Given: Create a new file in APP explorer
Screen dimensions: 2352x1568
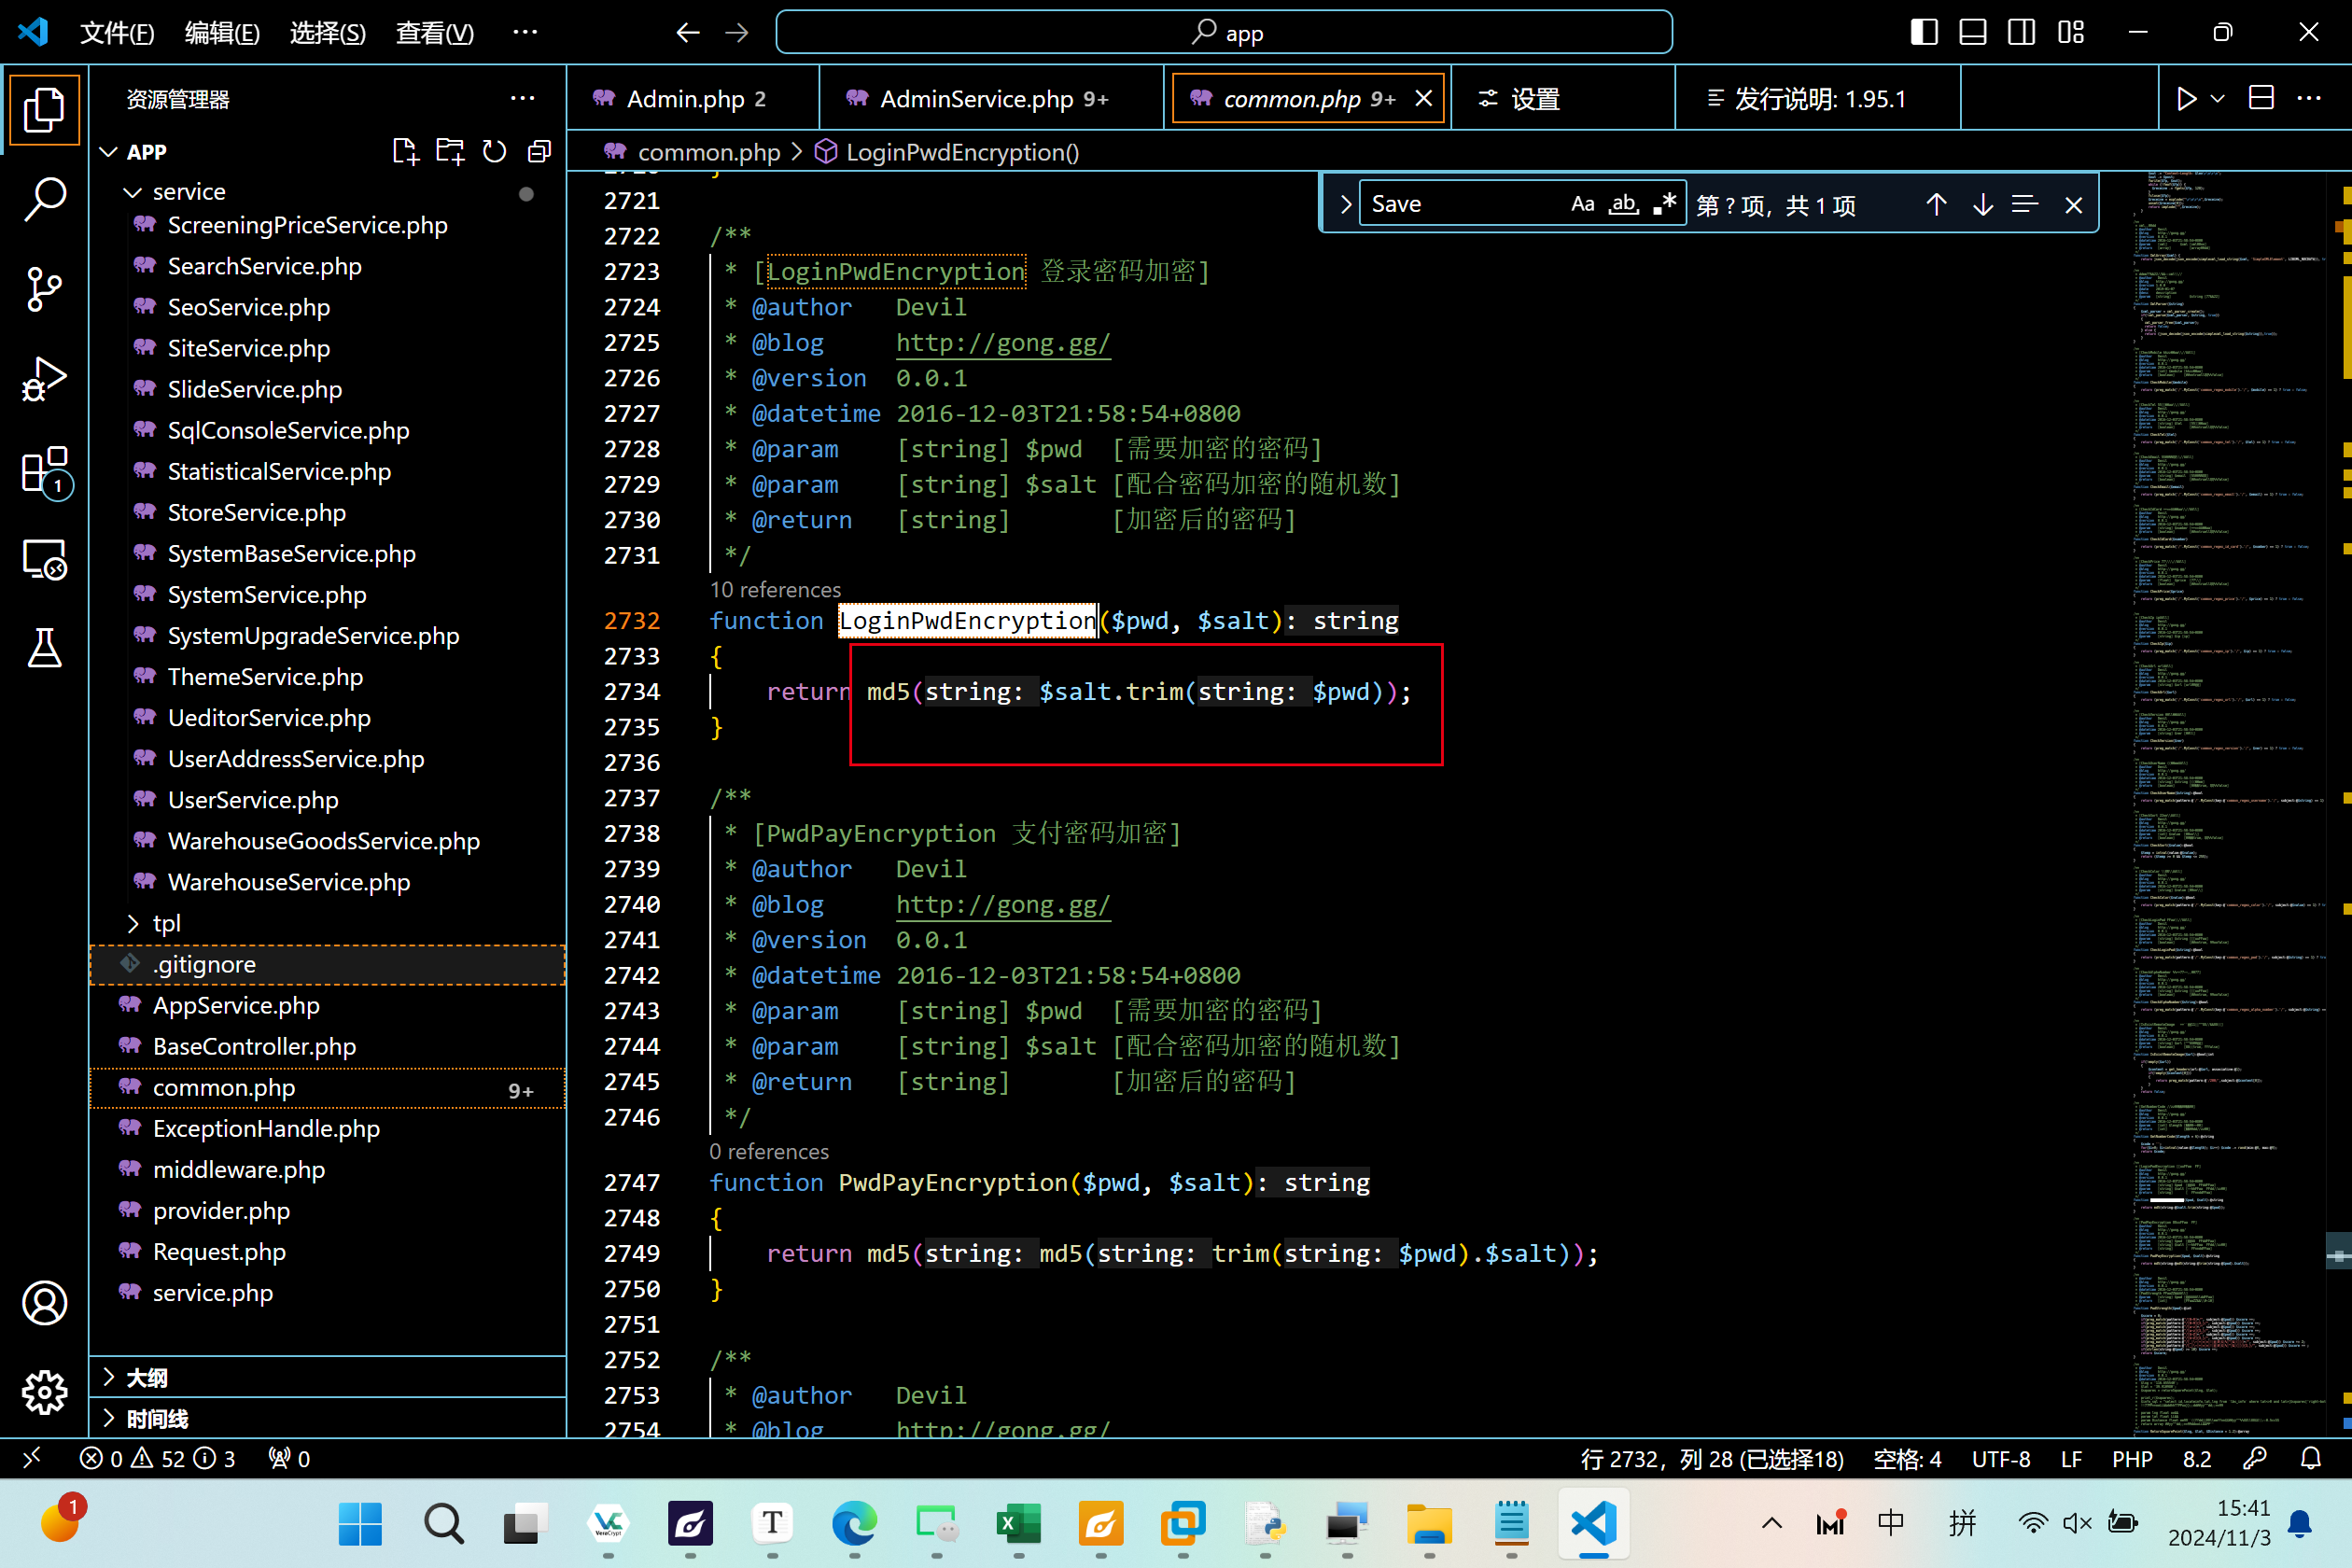Looking at the screenshot, I should tap(405, 151).
